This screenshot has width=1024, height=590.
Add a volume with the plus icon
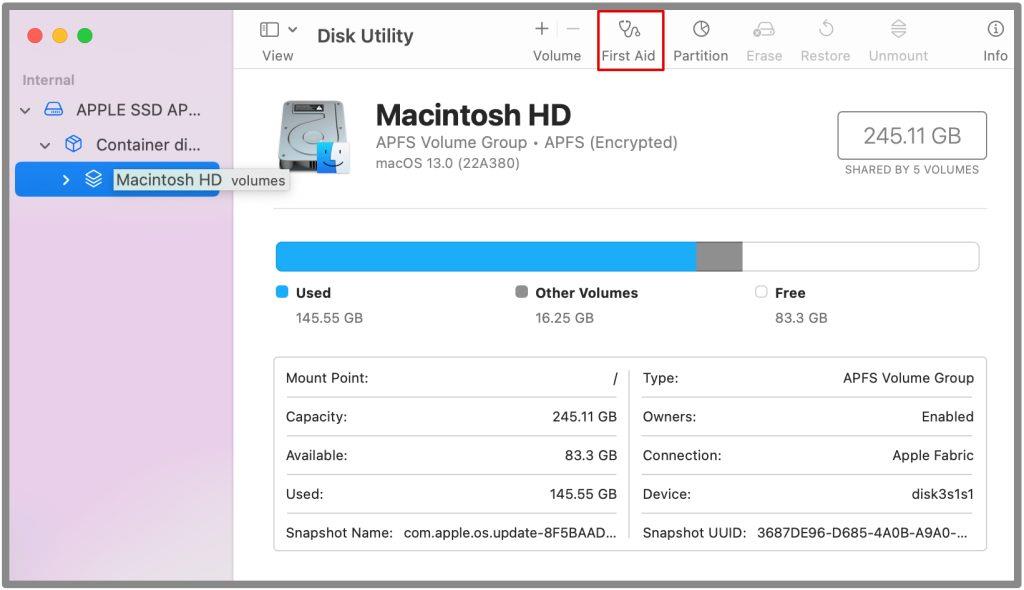tap(541, 29)
